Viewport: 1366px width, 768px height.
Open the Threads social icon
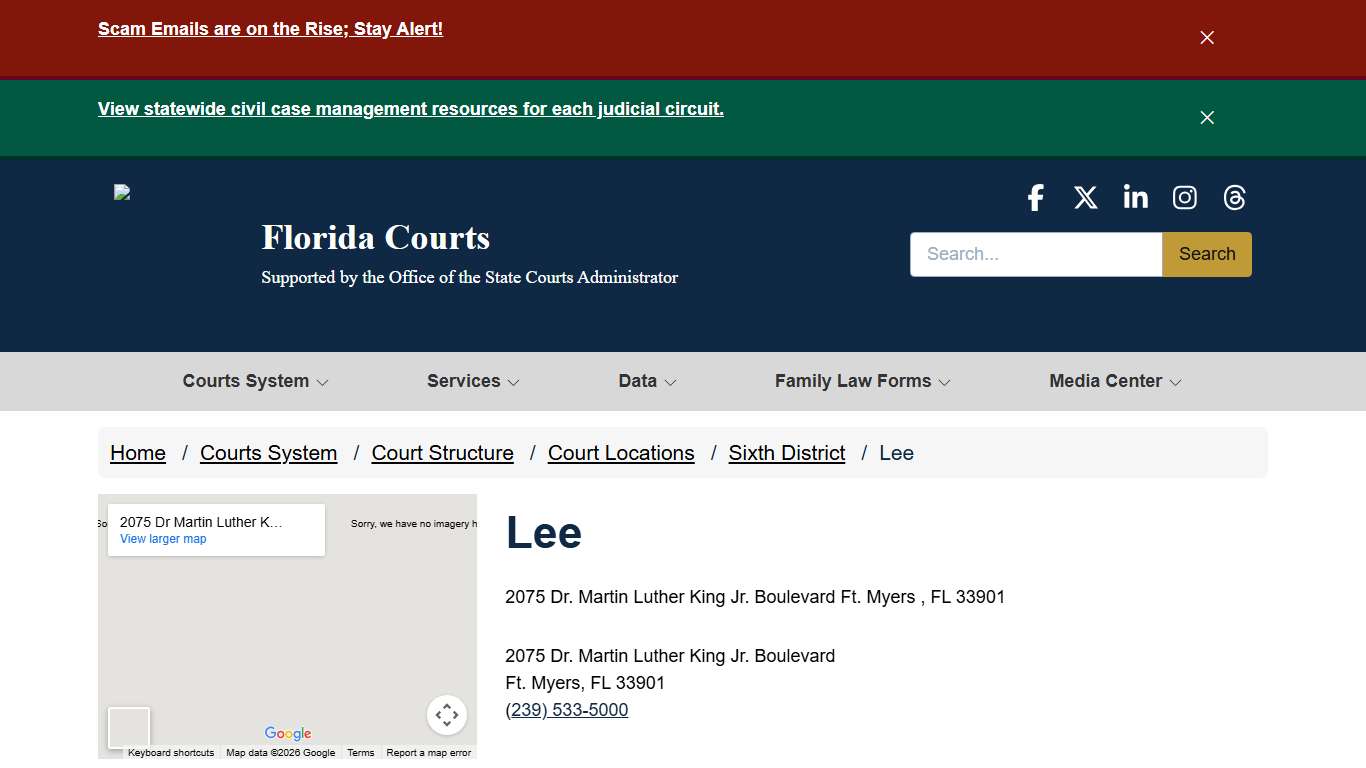tap(1234, 197)
